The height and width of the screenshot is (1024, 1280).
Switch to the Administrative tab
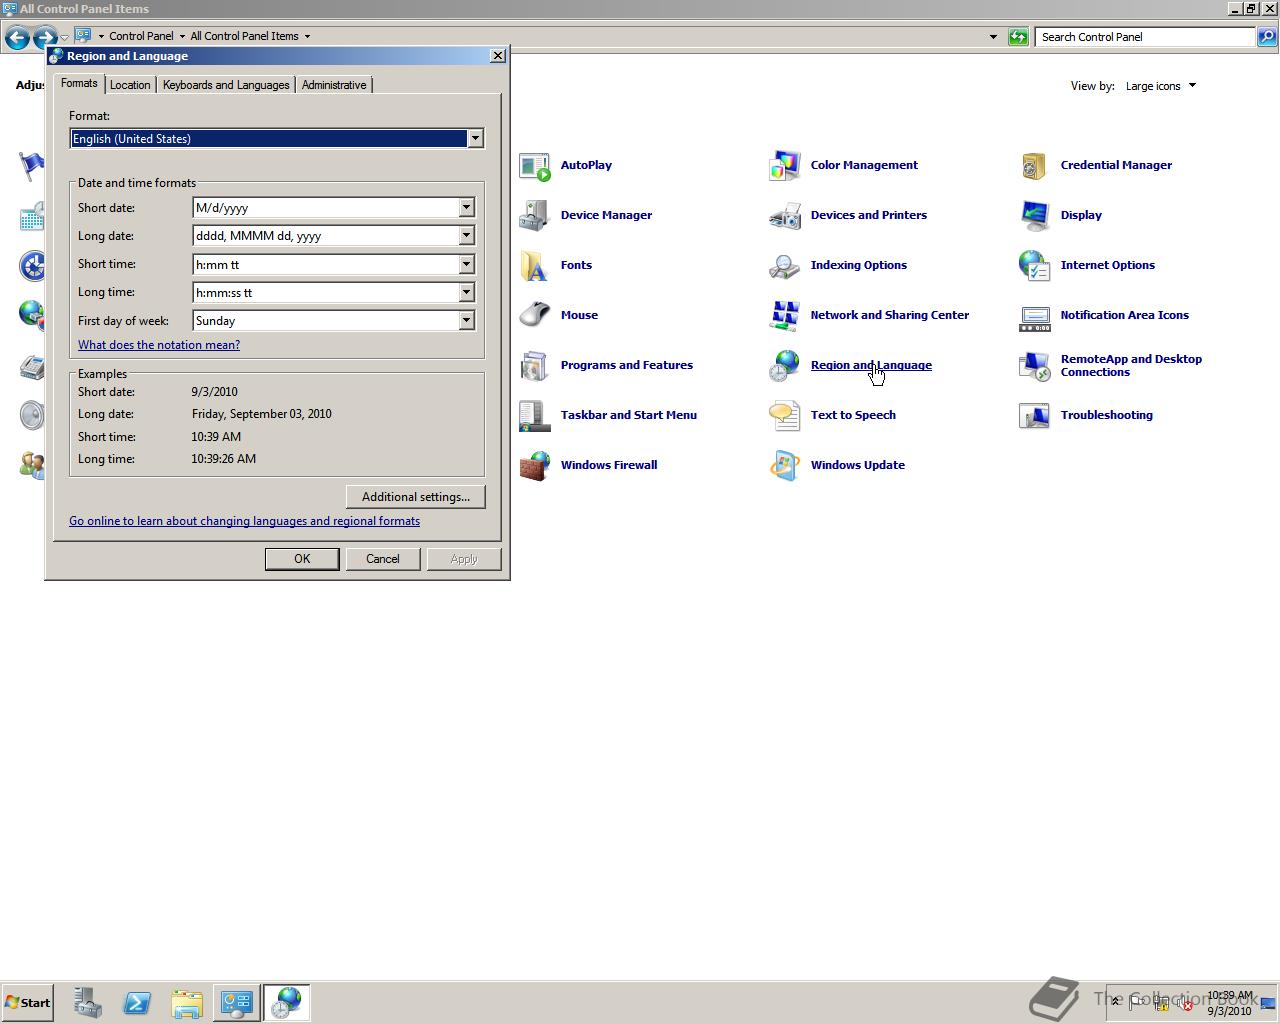pyautogui.click(x=334, y=85)
